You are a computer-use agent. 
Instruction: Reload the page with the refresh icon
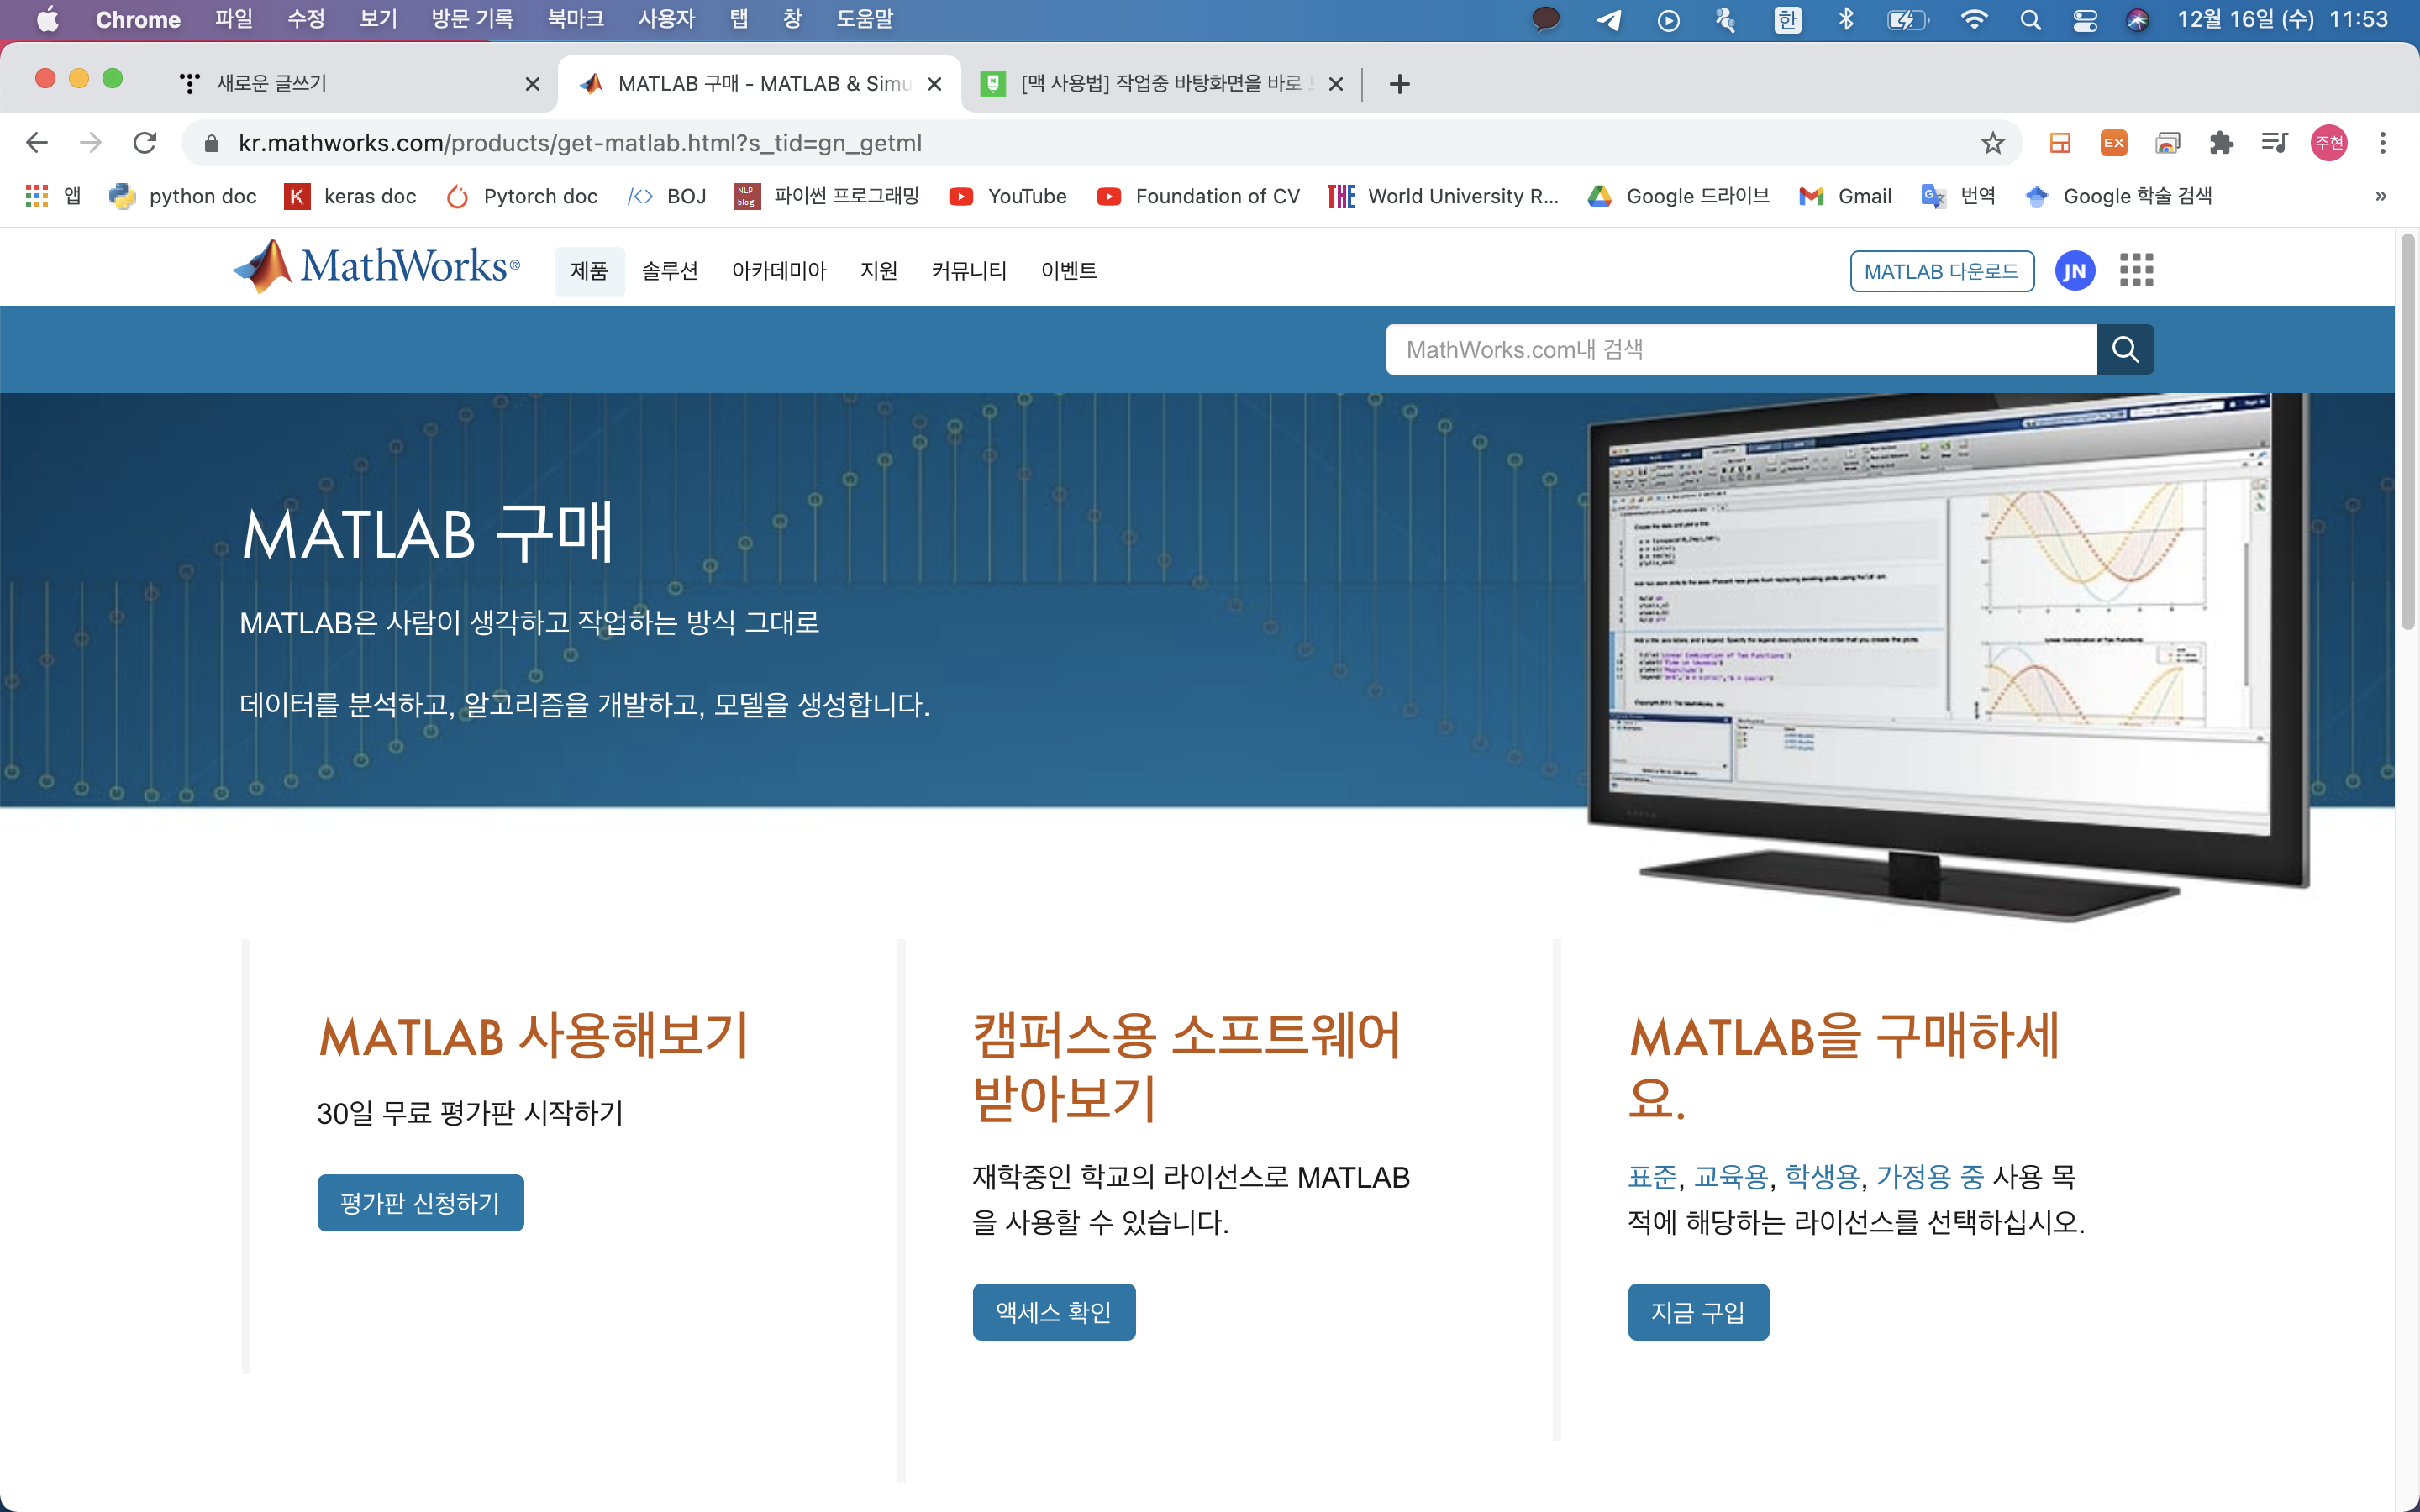[x=145, y=143]
